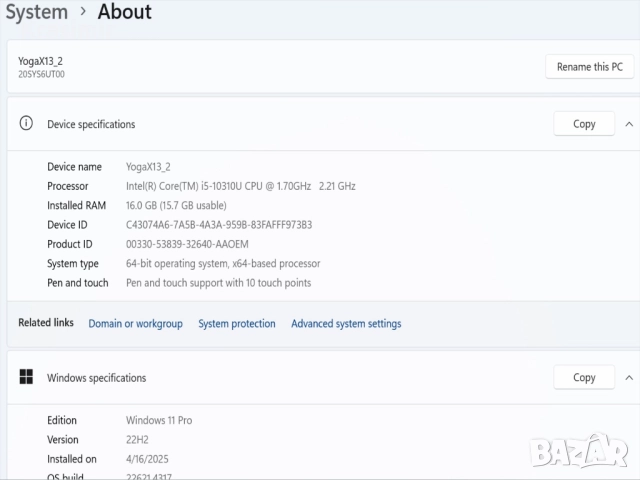Collapse the Windows specifications section chevron

[x=628, y=378]
